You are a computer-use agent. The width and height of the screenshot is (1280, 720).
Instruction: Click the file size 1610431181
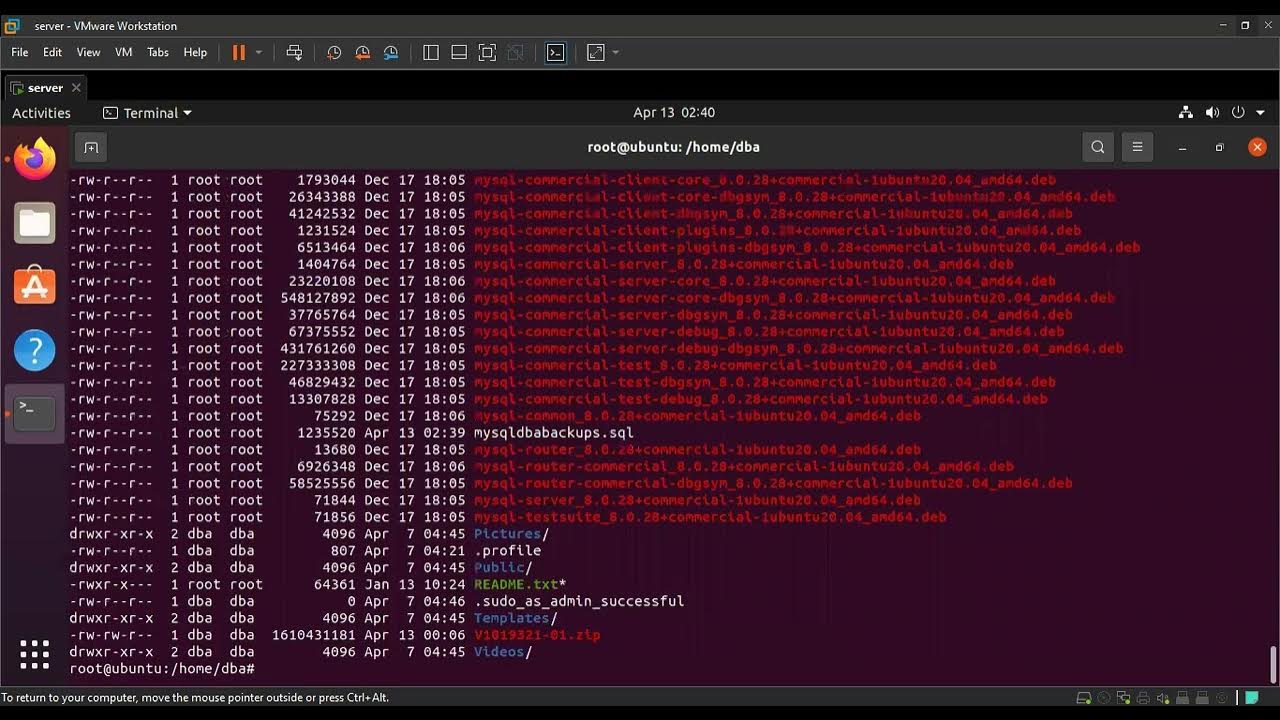pos(313,635)
